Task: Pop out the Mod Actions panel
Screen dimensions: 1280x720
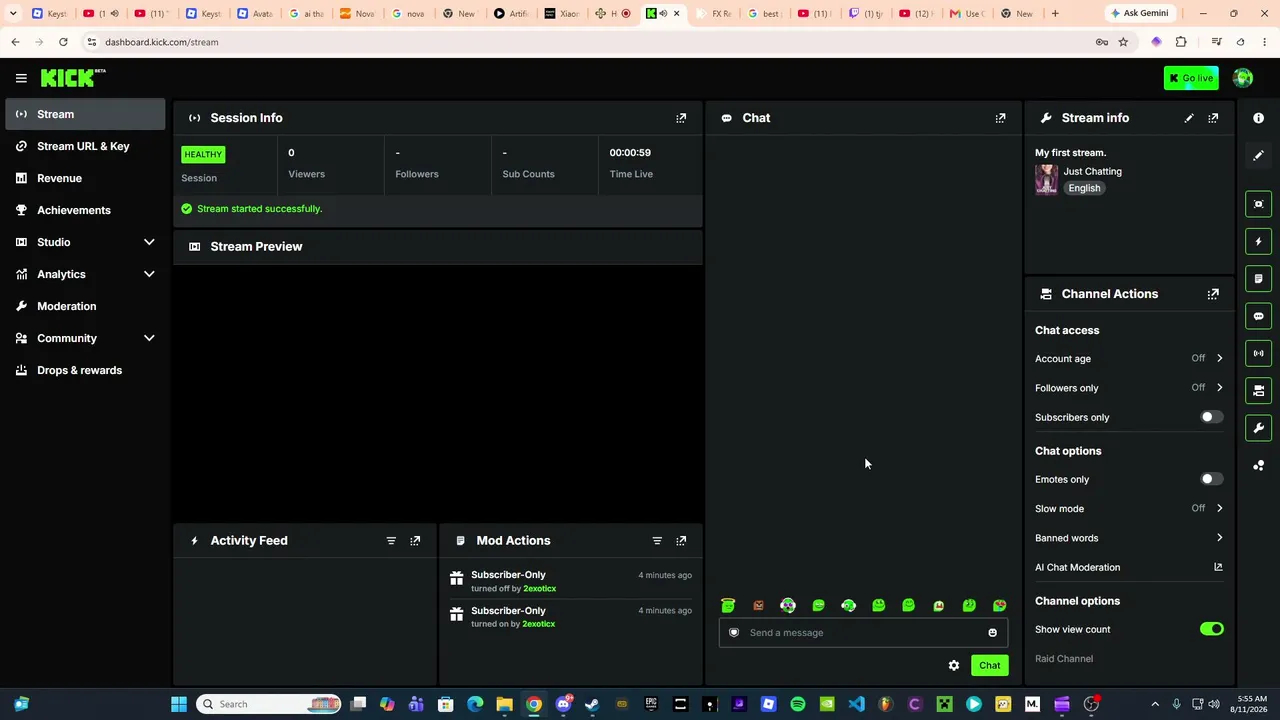Action: pyautogui.click(x=681, y=541)
